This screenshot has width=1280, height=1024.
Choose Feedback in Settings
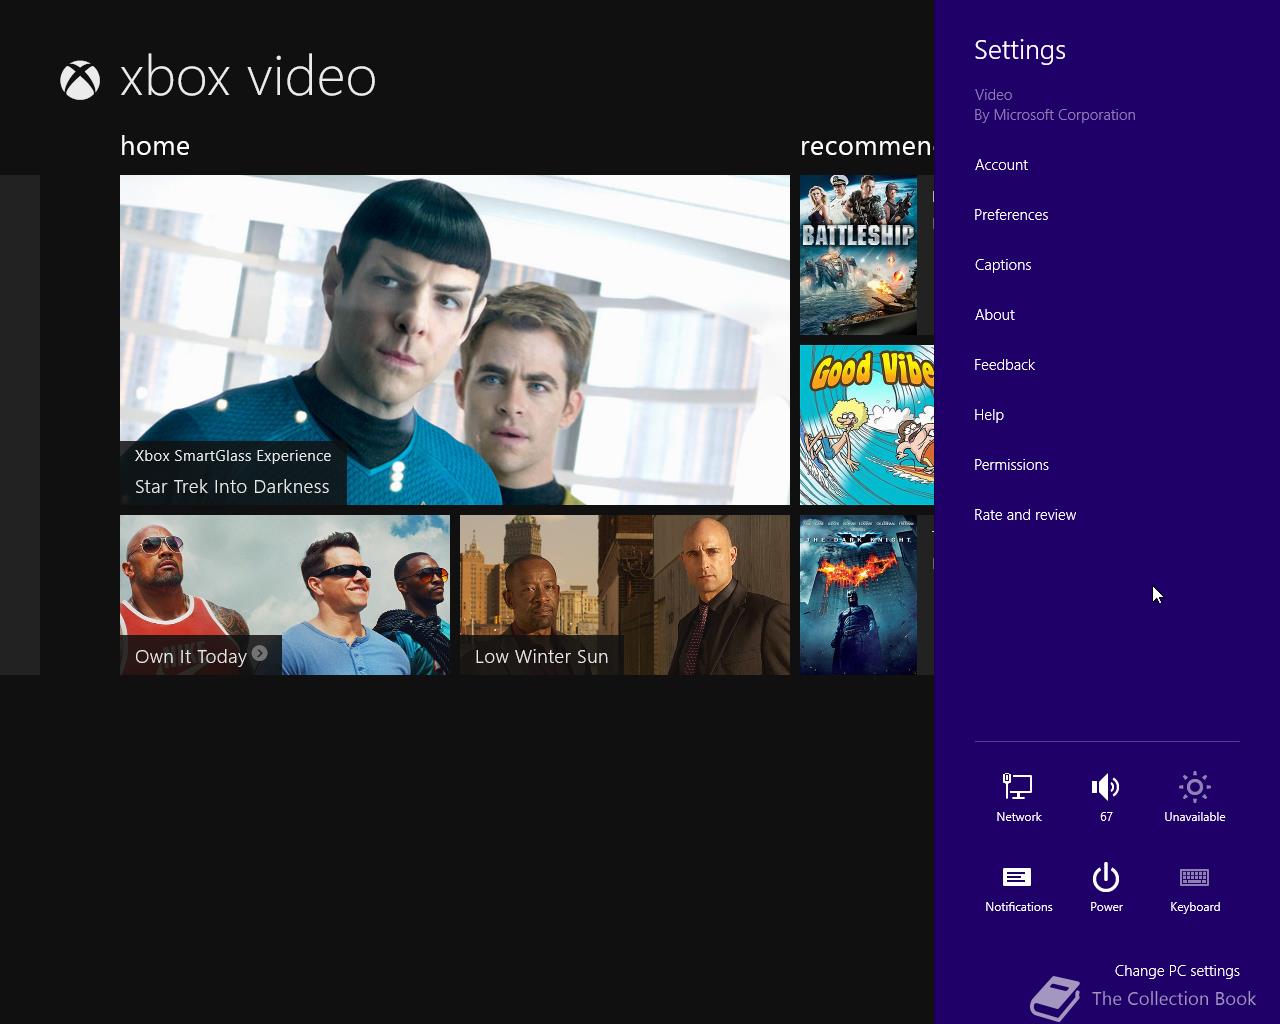click(x=1004, y=365)
